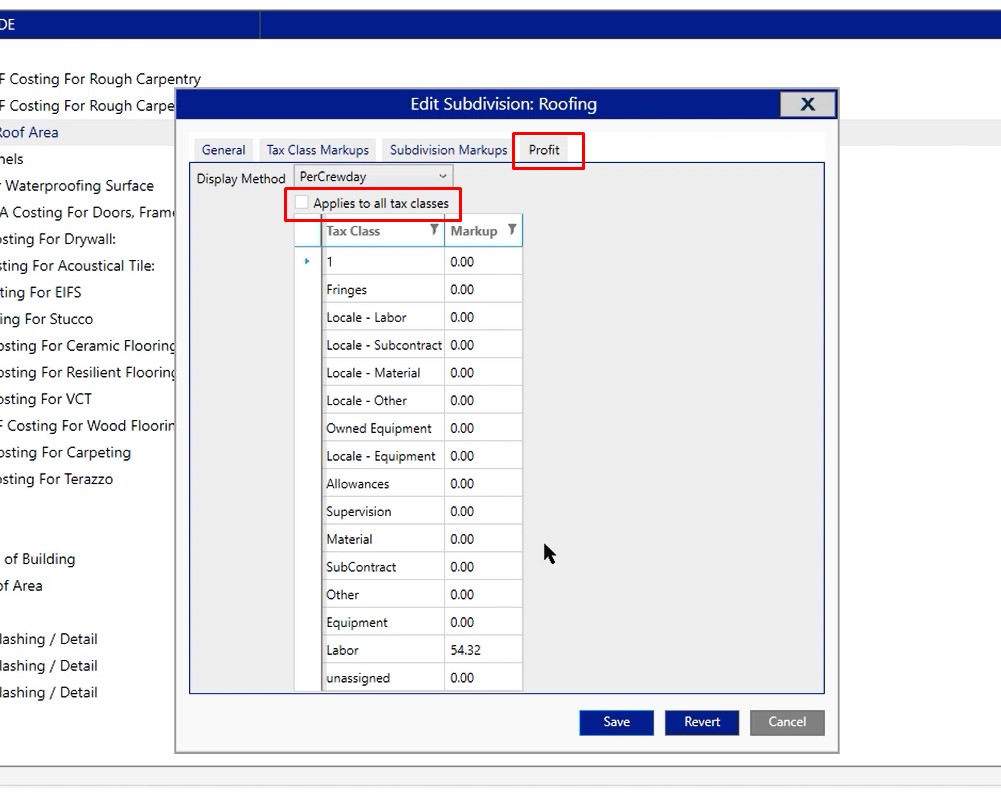Select the Waterproofing Surface list item
1001x795 pixels.
point(78,186)
